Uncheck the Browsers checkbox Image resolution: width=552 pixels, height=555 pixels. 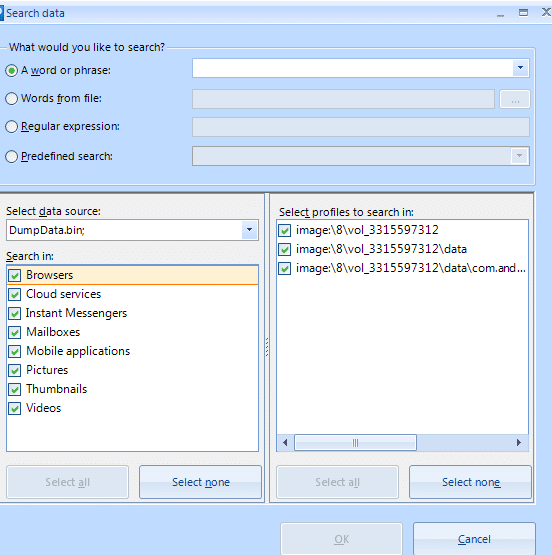tap(15, 275)
